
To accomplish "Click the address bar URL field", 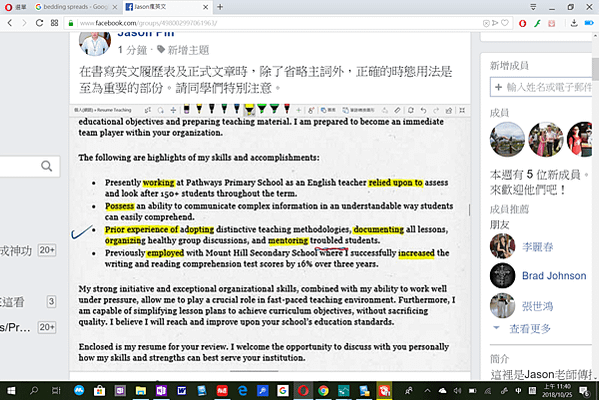I will click(x=279, y=23).
